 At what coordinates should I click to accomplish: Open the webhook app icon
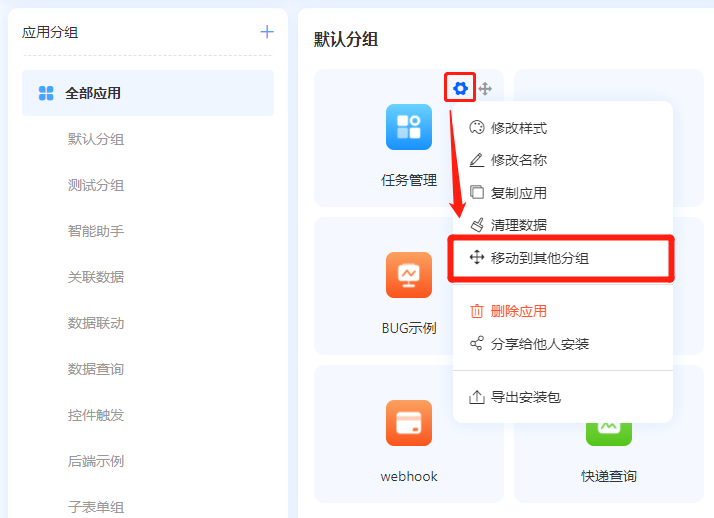click(409, 423)
